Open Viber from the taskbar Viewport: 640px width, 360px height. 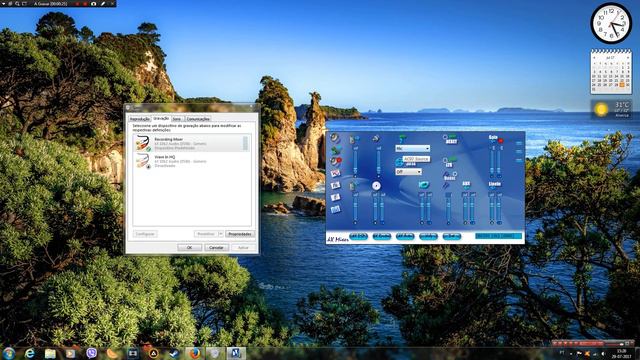[x=91, y=353]
